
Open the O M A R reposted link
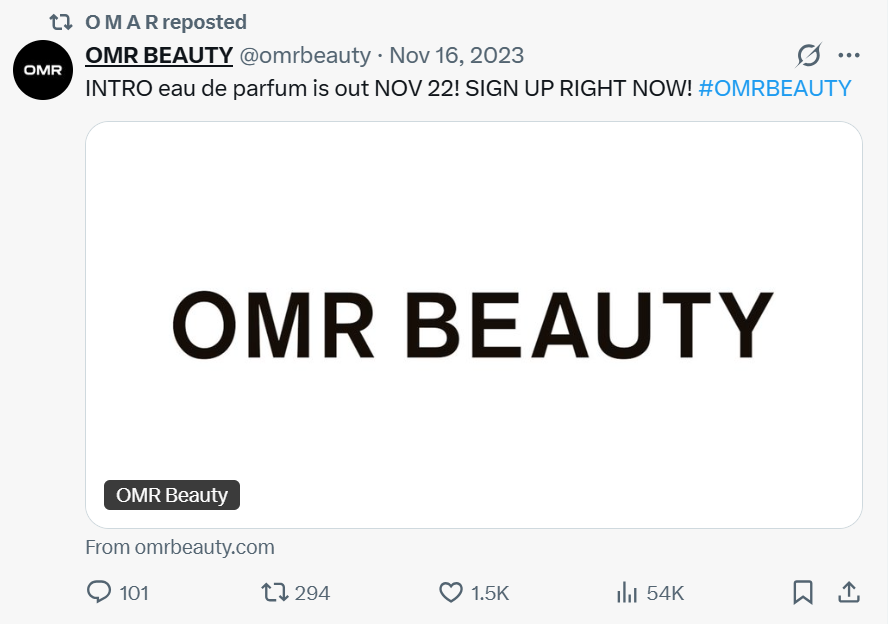coord(165,21)
